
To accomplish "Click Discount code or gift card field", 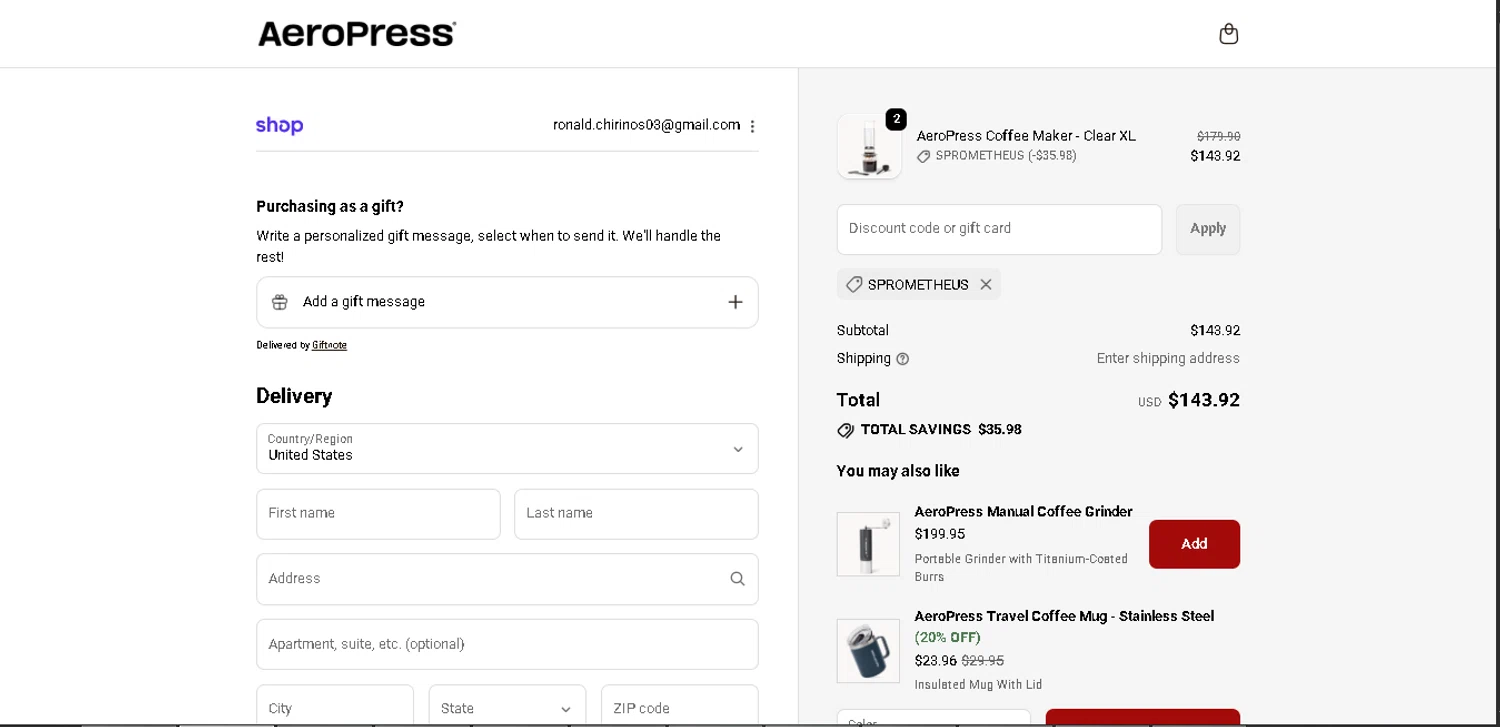I will (x=999, y=229).
